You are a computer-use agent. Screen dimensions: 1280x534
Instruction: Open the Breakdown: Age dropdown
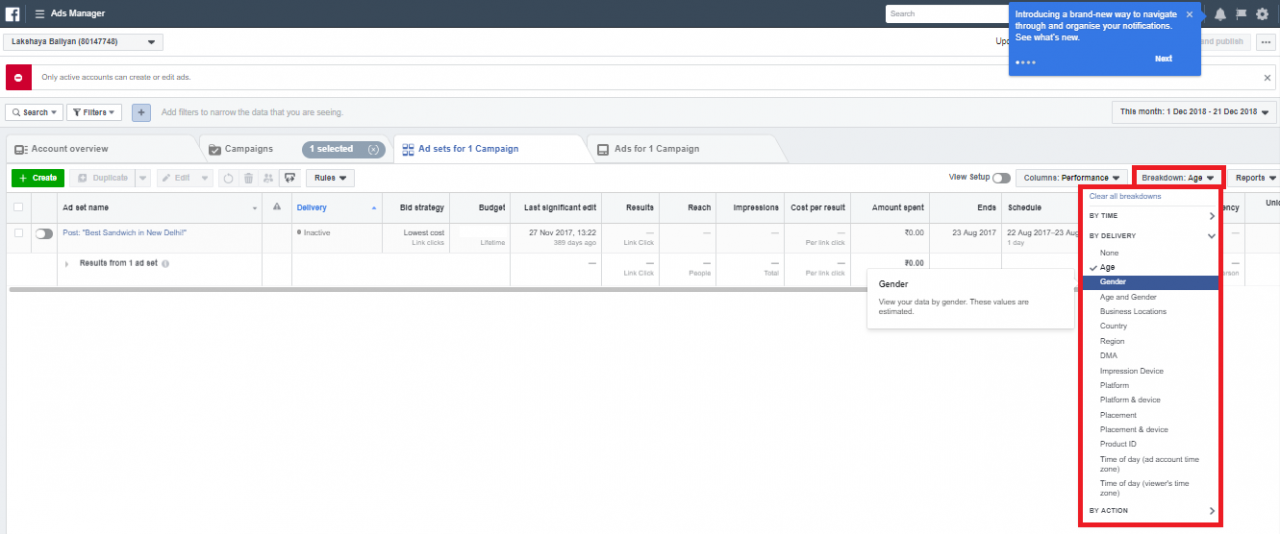[x=1178, y=178]
